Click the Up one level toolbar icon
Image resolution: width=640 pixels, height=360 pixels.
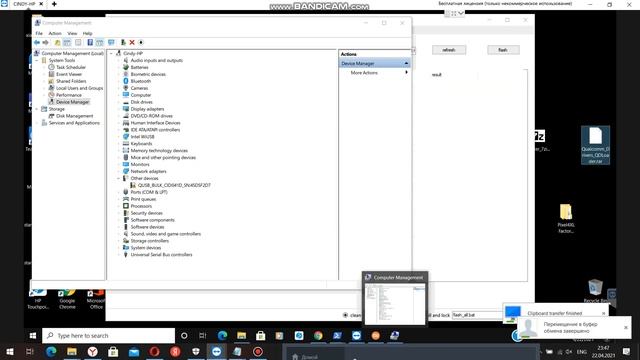point(58,42)
